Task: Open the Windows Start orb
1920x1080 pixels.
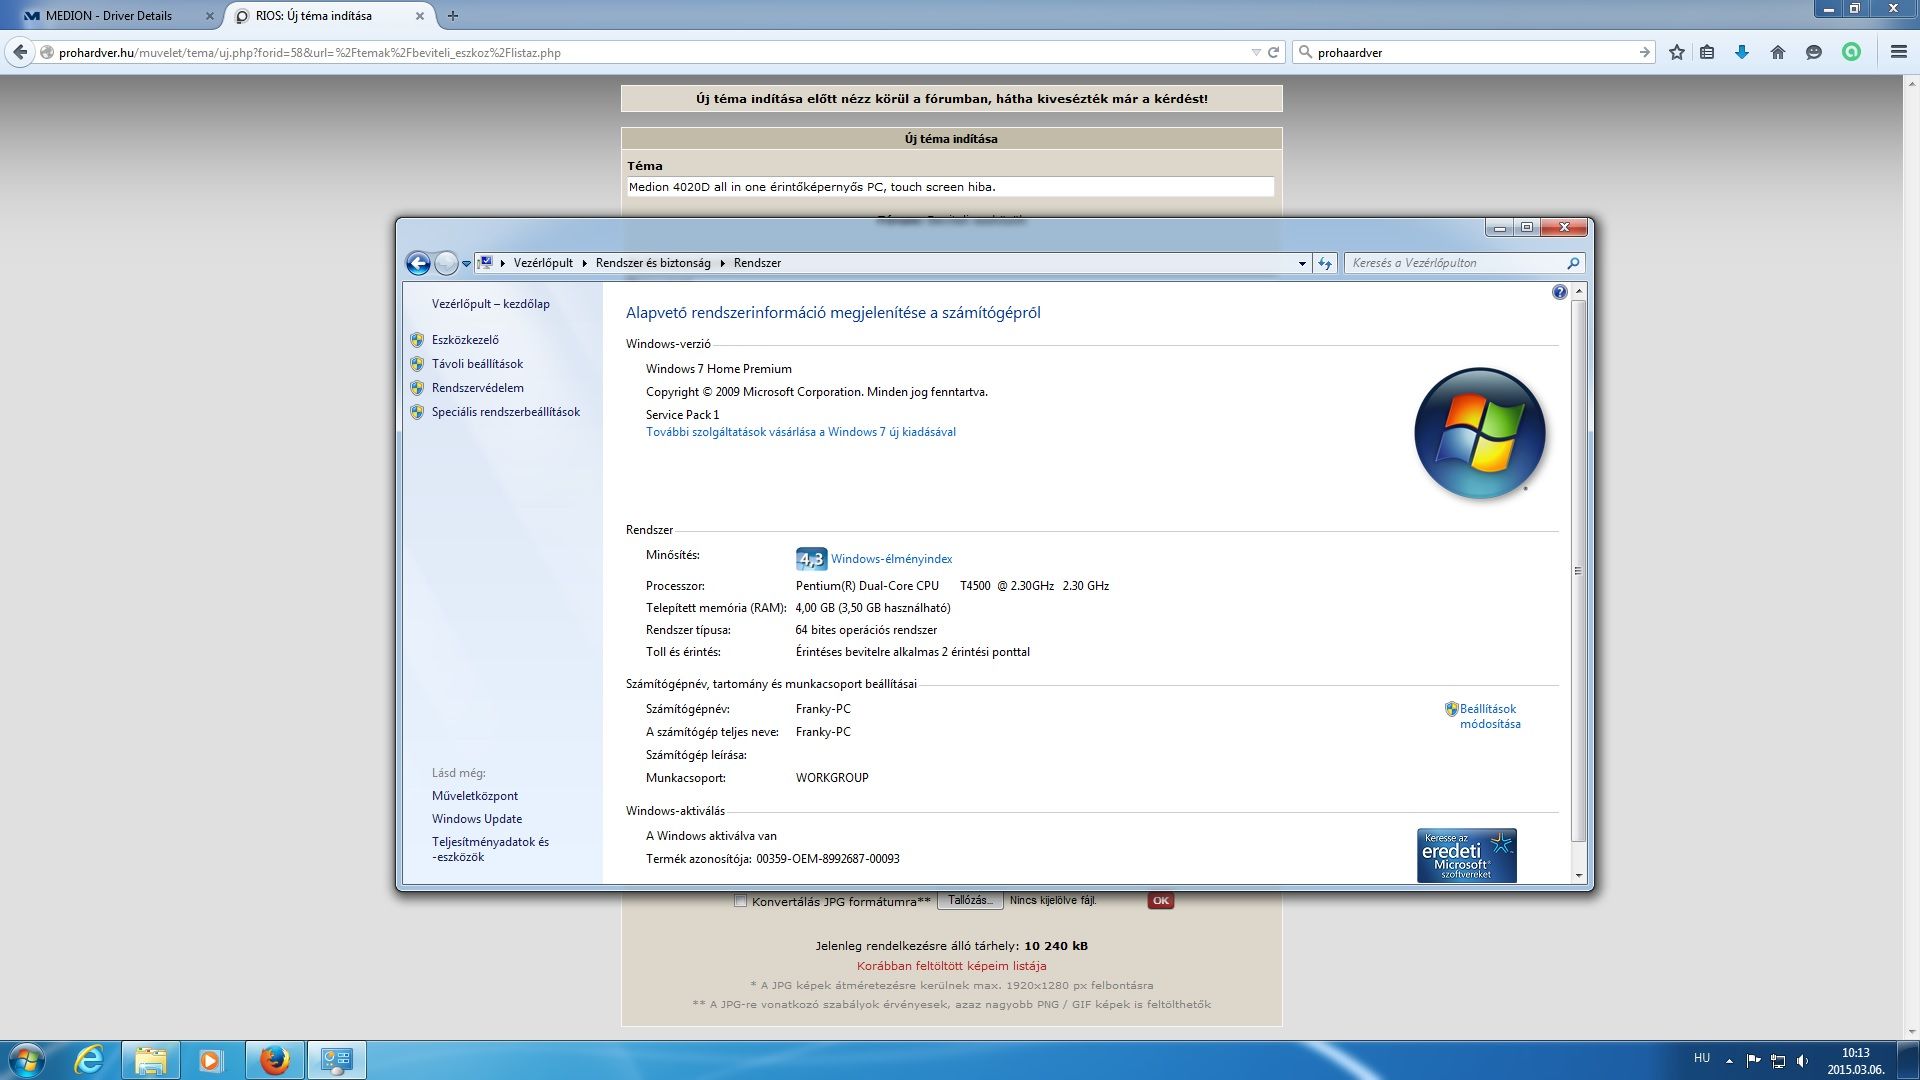Action: pos(27,1060)
